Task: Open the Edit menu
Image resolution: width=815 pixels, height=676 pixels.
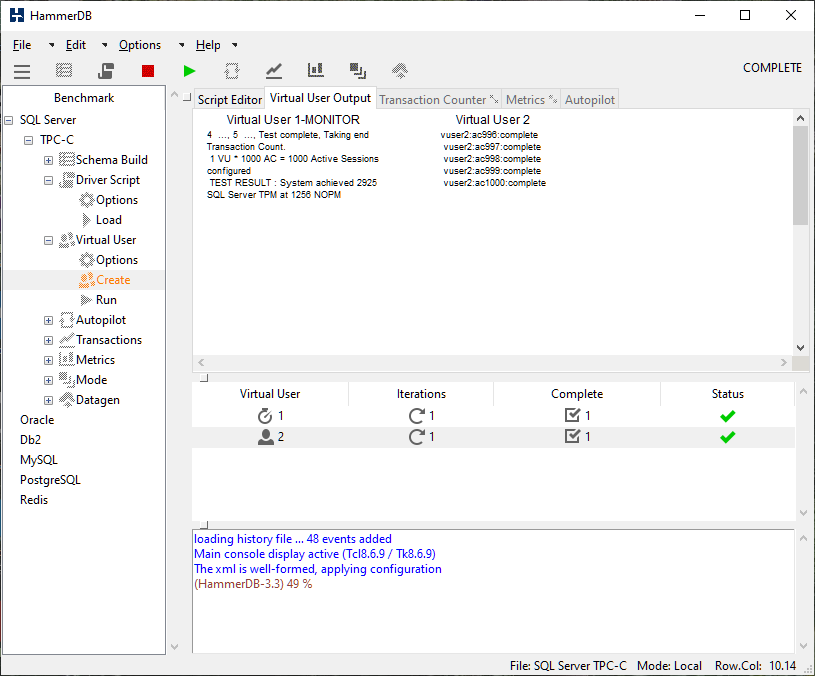Action: click(75, 45)
